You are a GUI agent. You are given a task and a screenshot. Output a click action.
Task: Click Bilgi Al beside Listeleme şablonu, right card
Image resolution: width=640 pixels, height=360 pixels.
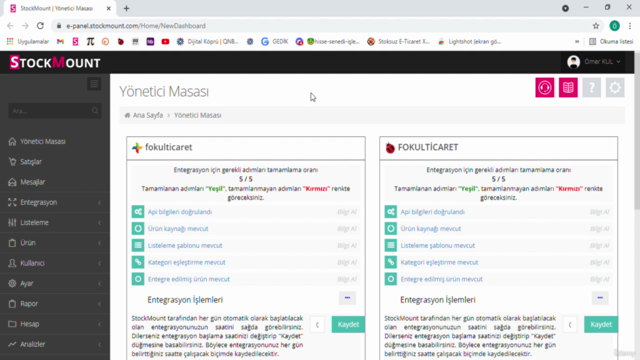coord(599,245)
